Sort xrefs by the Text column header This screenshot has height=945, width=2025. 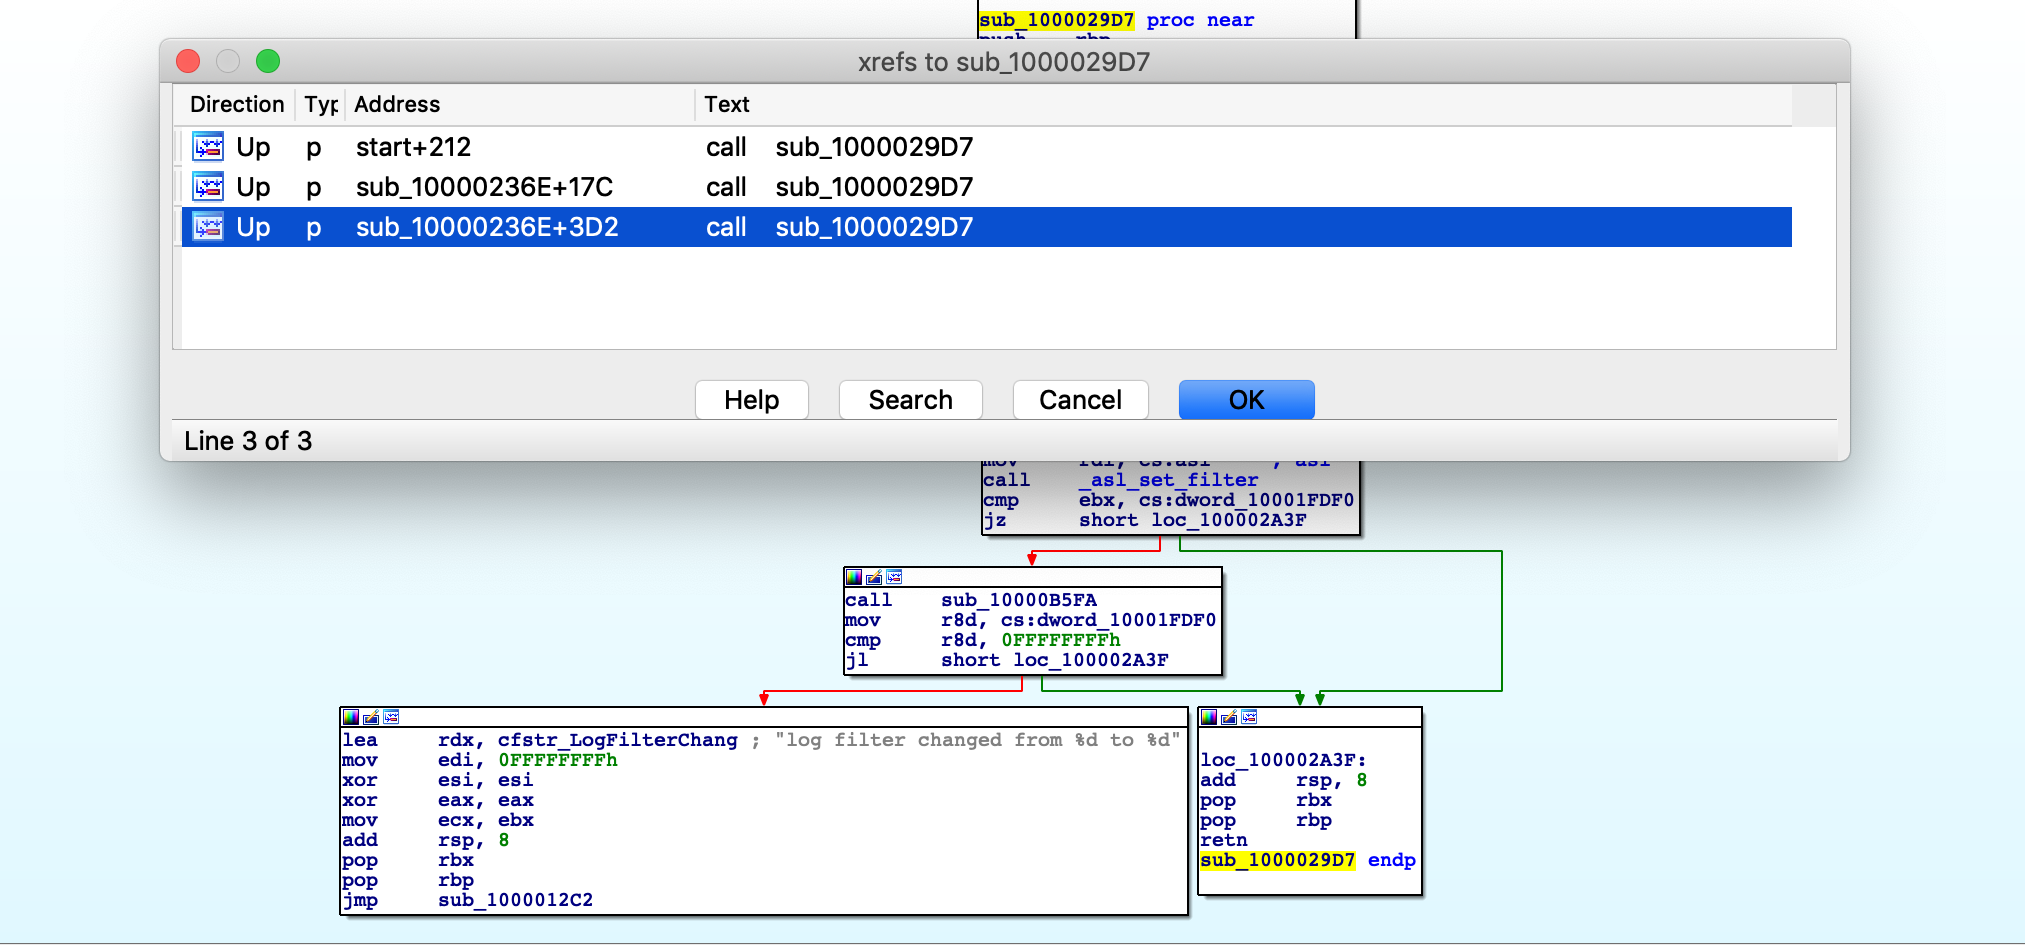click(x=1243, y=104)
